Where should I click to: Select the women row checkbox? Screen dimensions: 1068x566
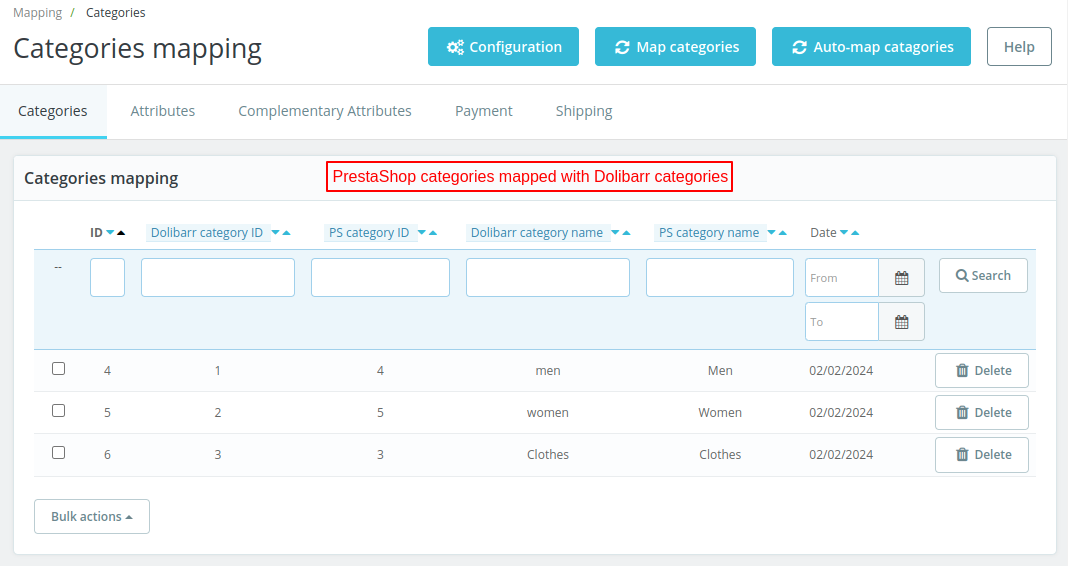click(59, 411)
